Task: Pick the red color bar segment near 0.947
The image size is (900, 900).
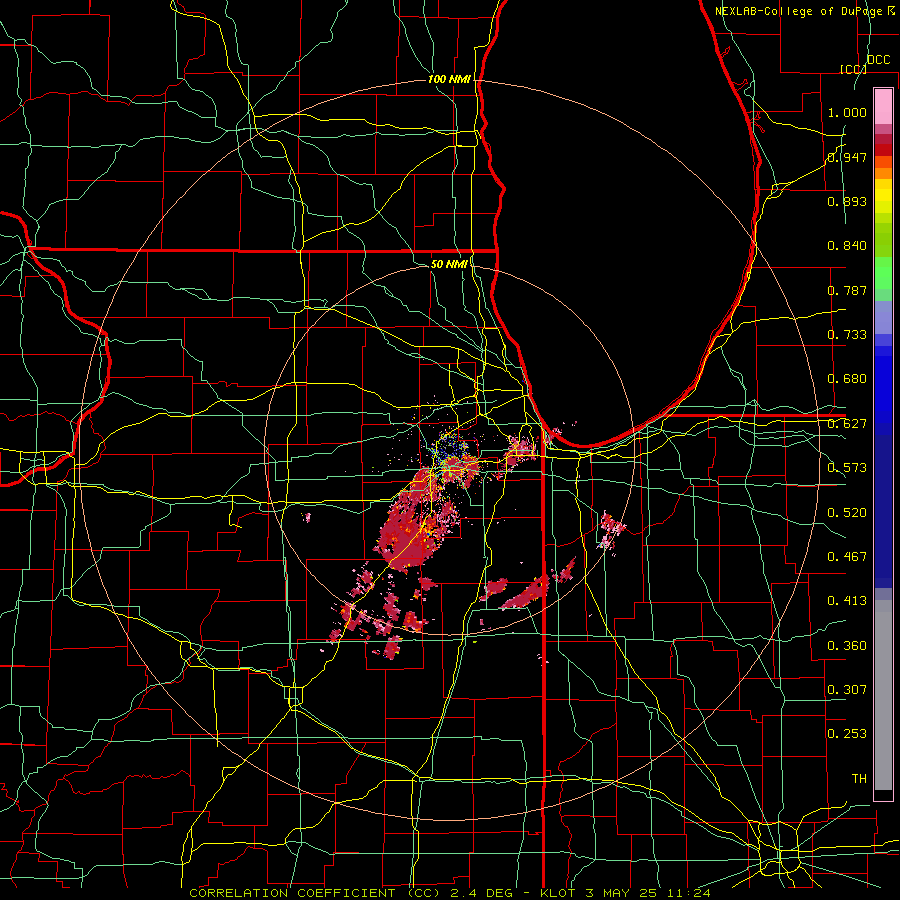Action: (883, 150)
